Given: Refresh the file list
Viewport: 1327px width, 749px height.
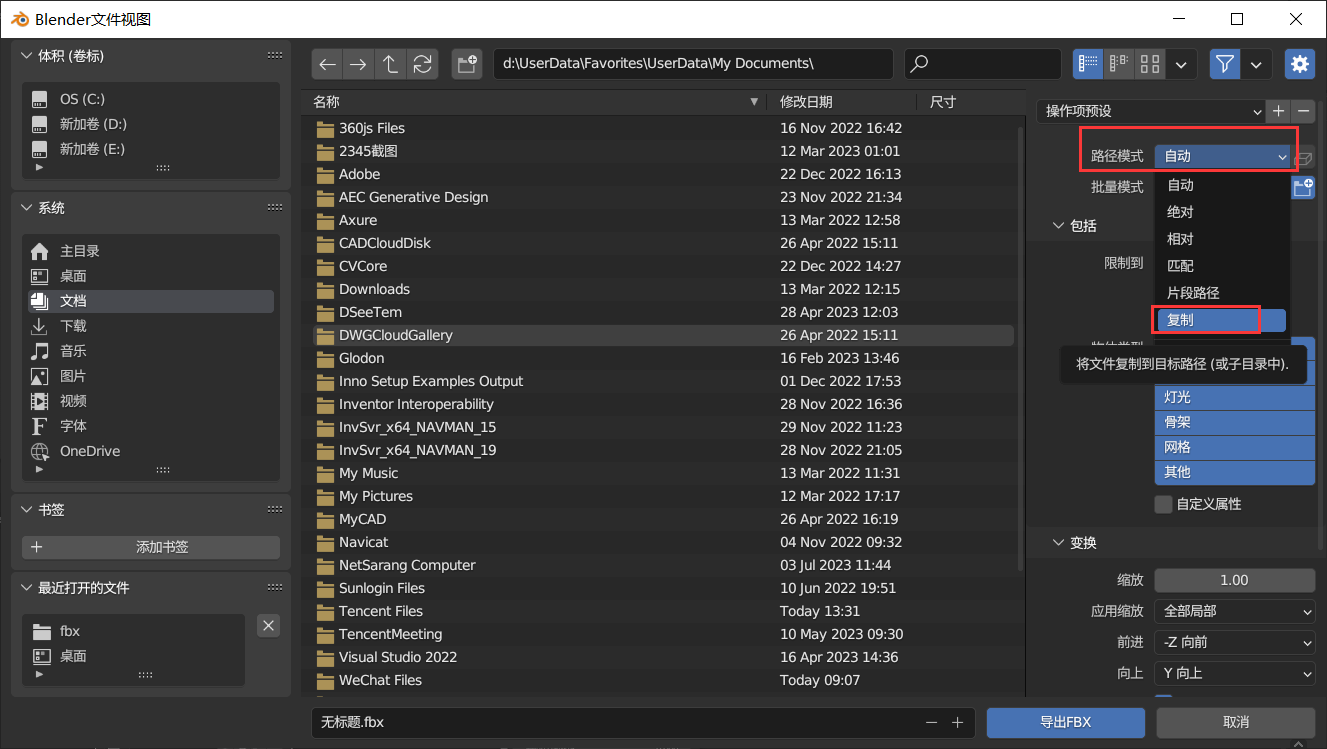Looking at the screenshot, I should (422, 64).
